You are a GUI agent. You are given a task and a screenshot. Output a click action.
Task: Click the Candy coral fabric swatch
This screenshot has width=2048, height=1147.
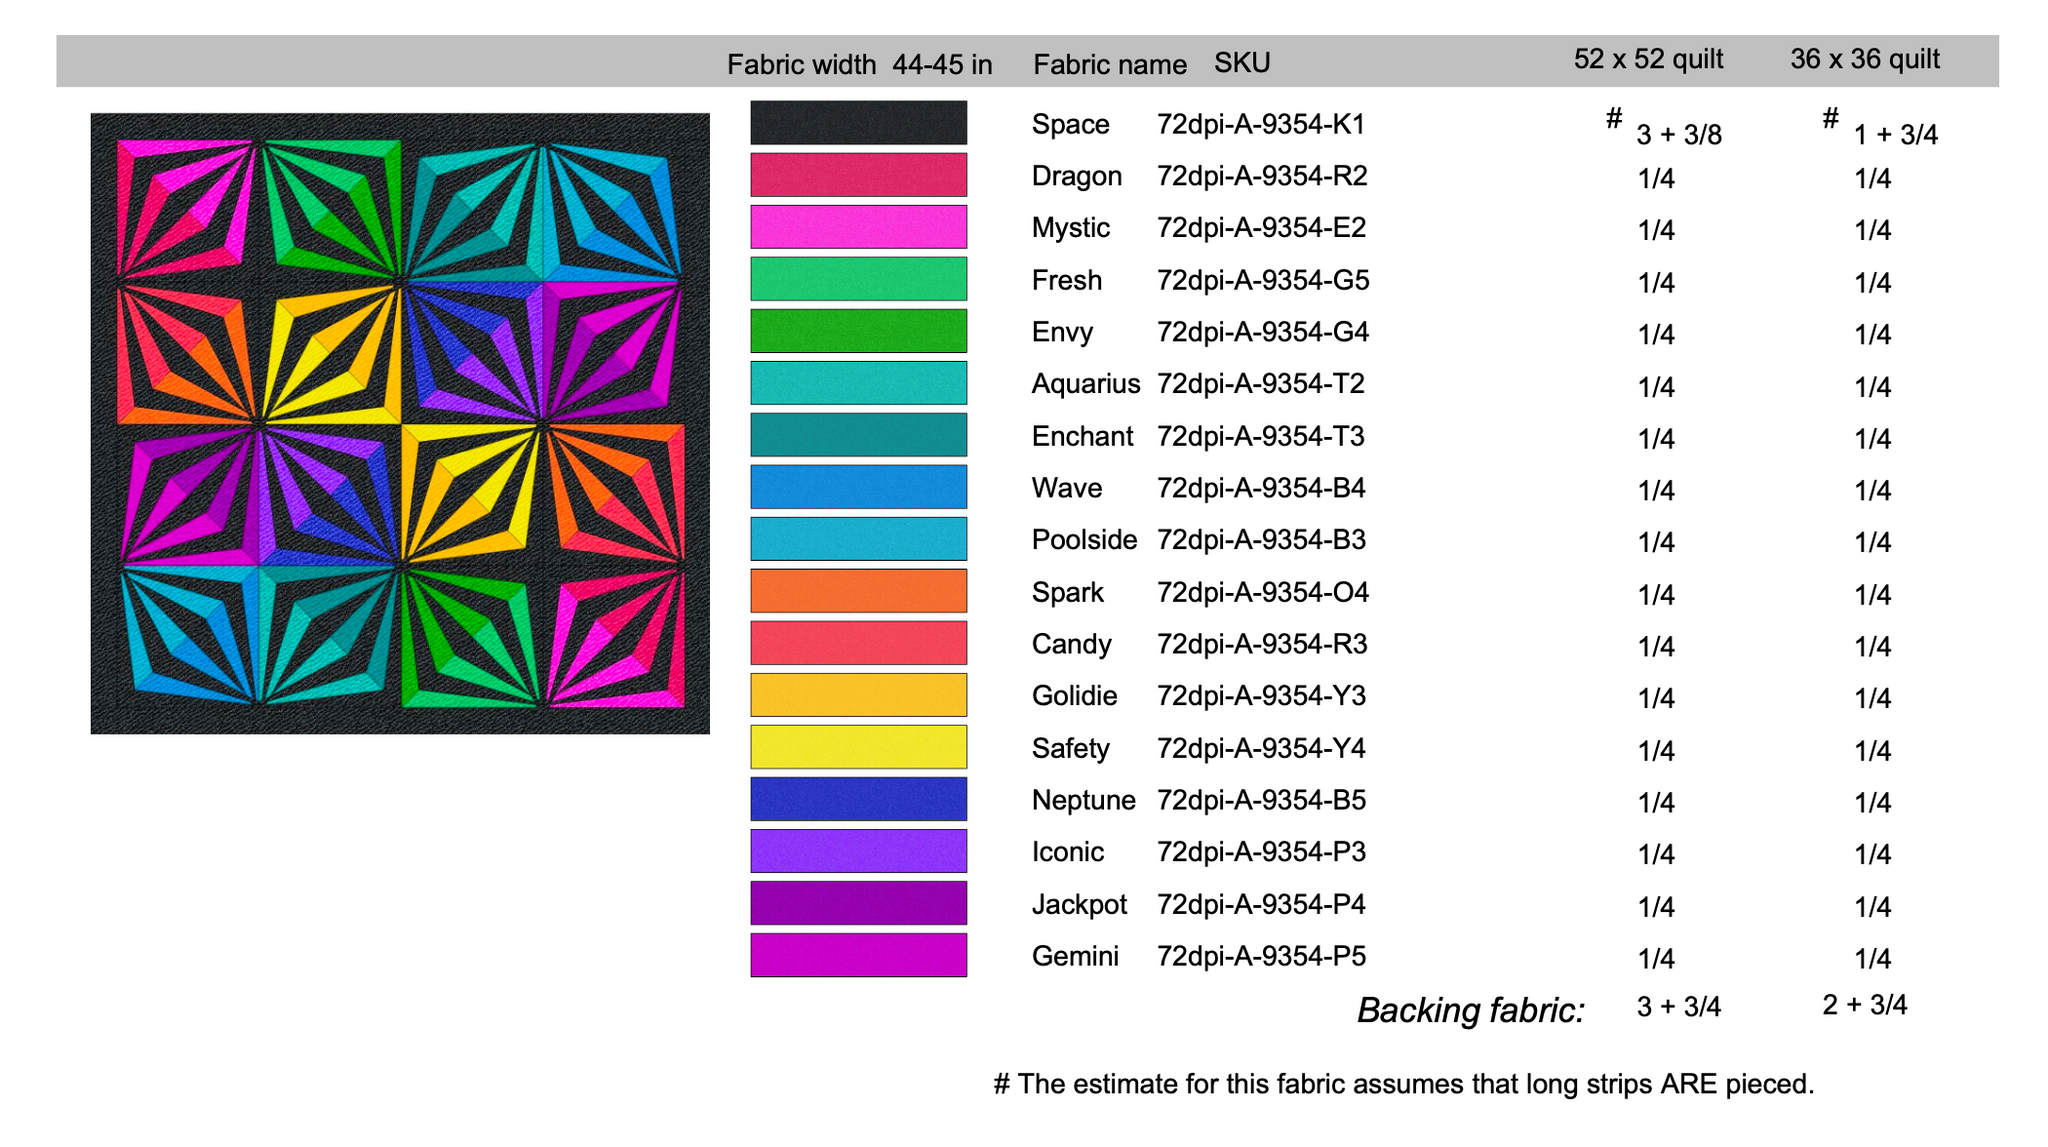click(x=858, y=643)
